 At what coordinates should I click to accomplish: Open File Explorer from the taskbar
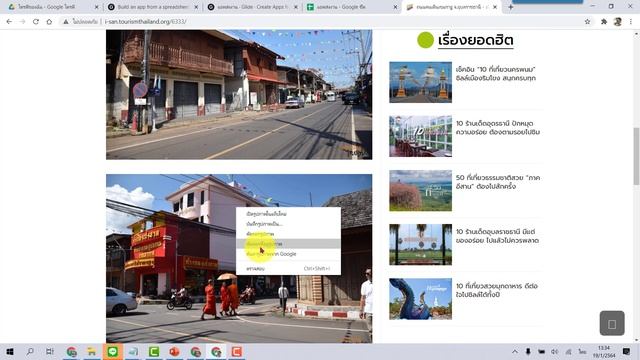[x=92, y=351]
